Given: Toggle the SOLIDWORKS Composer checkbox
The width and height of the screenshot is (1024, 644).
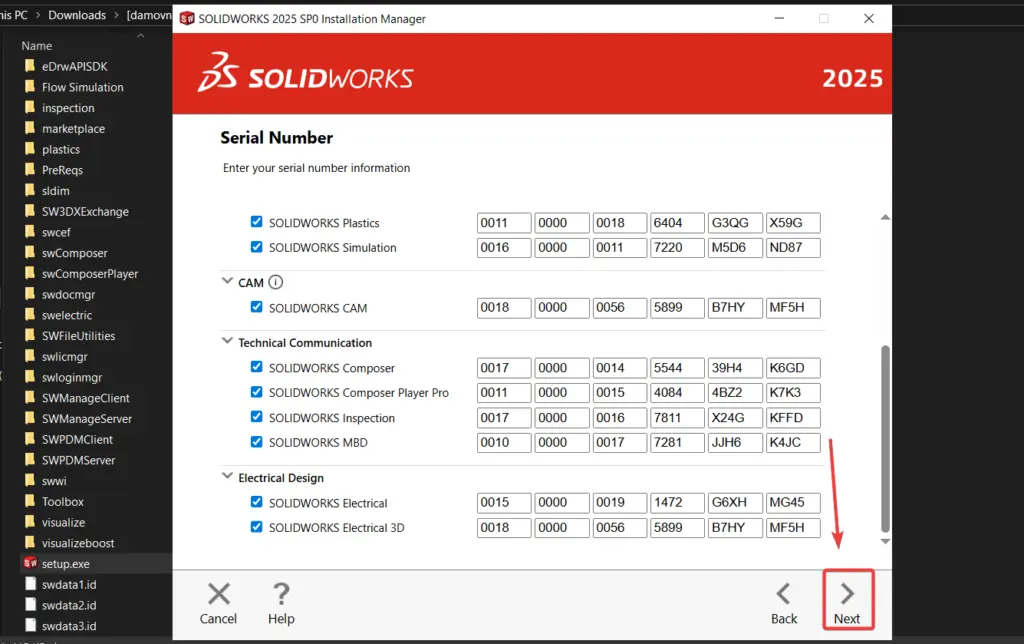Looking at the screenshot, I should tap(257, 367).
